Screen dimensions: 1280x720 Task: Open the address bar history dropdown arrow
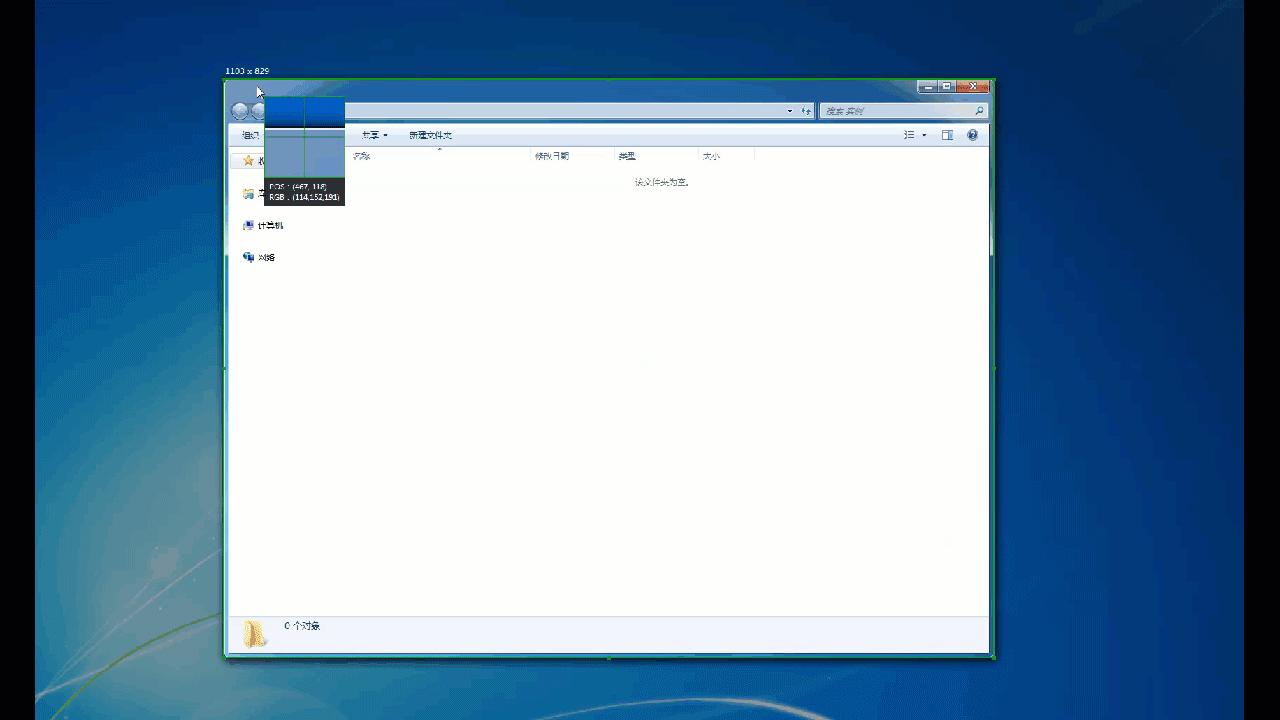(x=790, y=111)
